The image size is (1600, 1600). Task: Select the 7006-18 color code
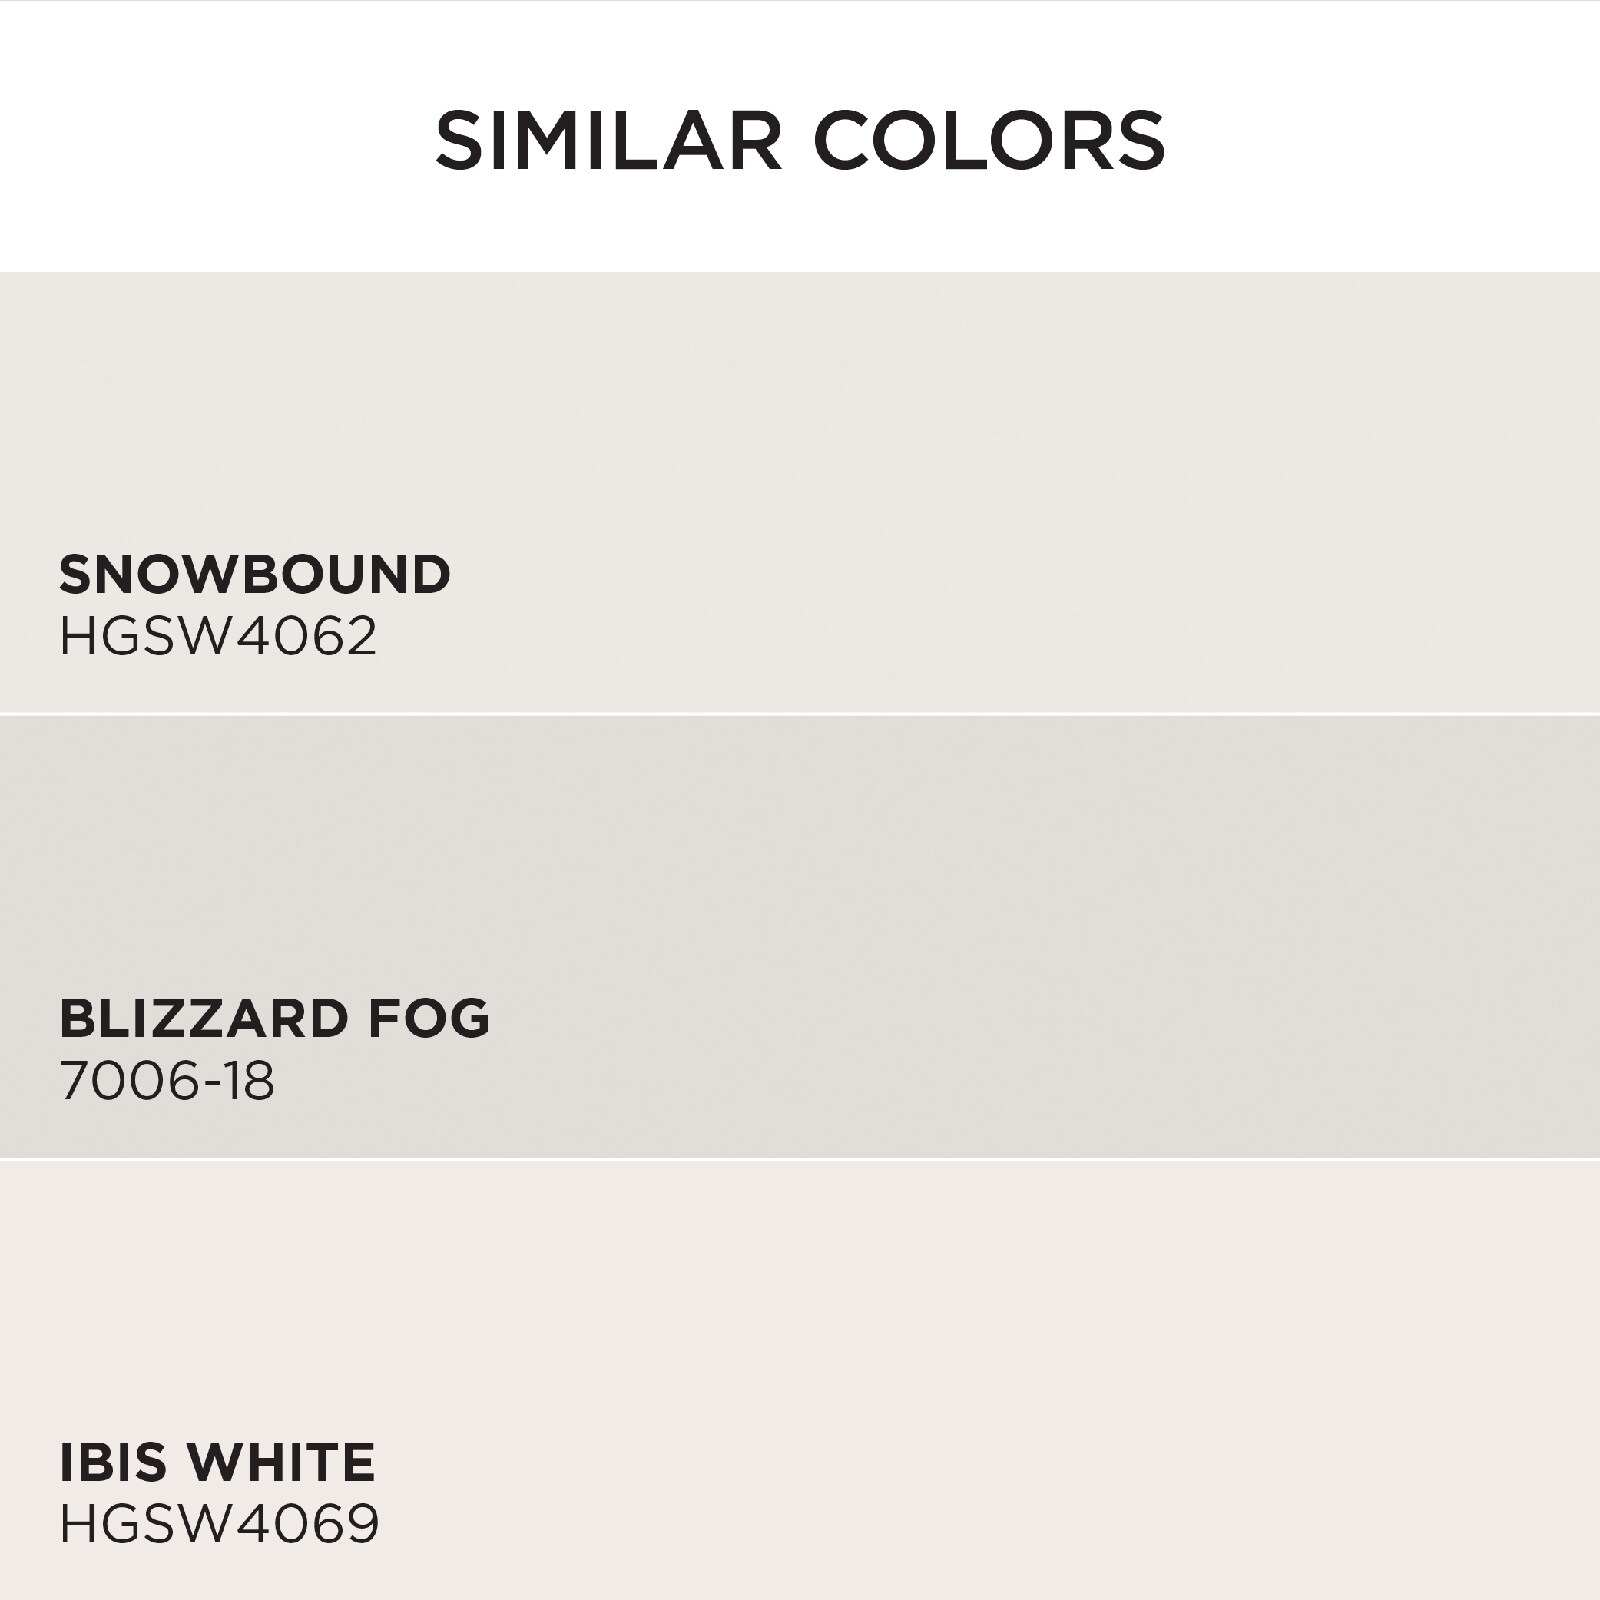(x=167, y=1080)
